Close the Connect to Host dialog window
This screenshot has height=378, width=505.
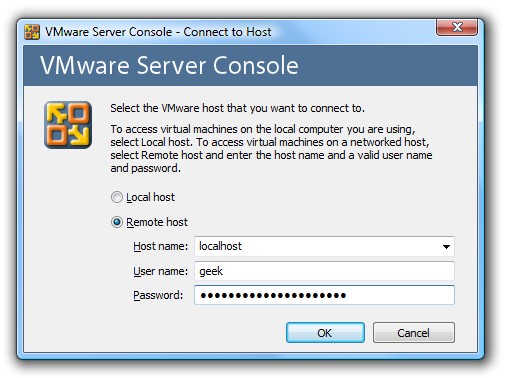tap(457, 27)
